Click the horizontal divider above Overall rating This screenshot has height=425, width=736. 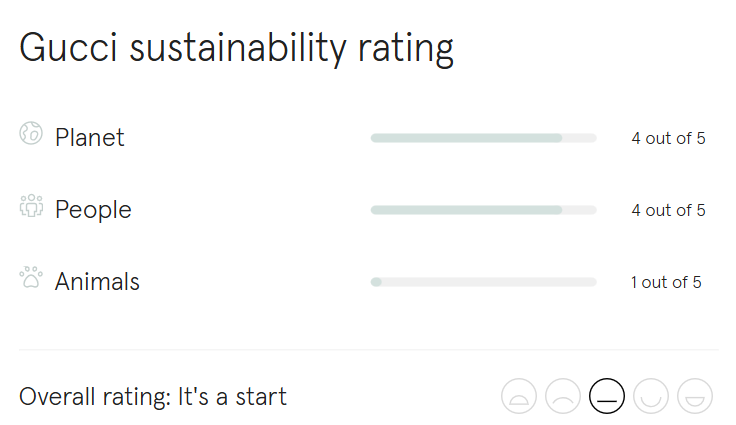pos(368,350)
